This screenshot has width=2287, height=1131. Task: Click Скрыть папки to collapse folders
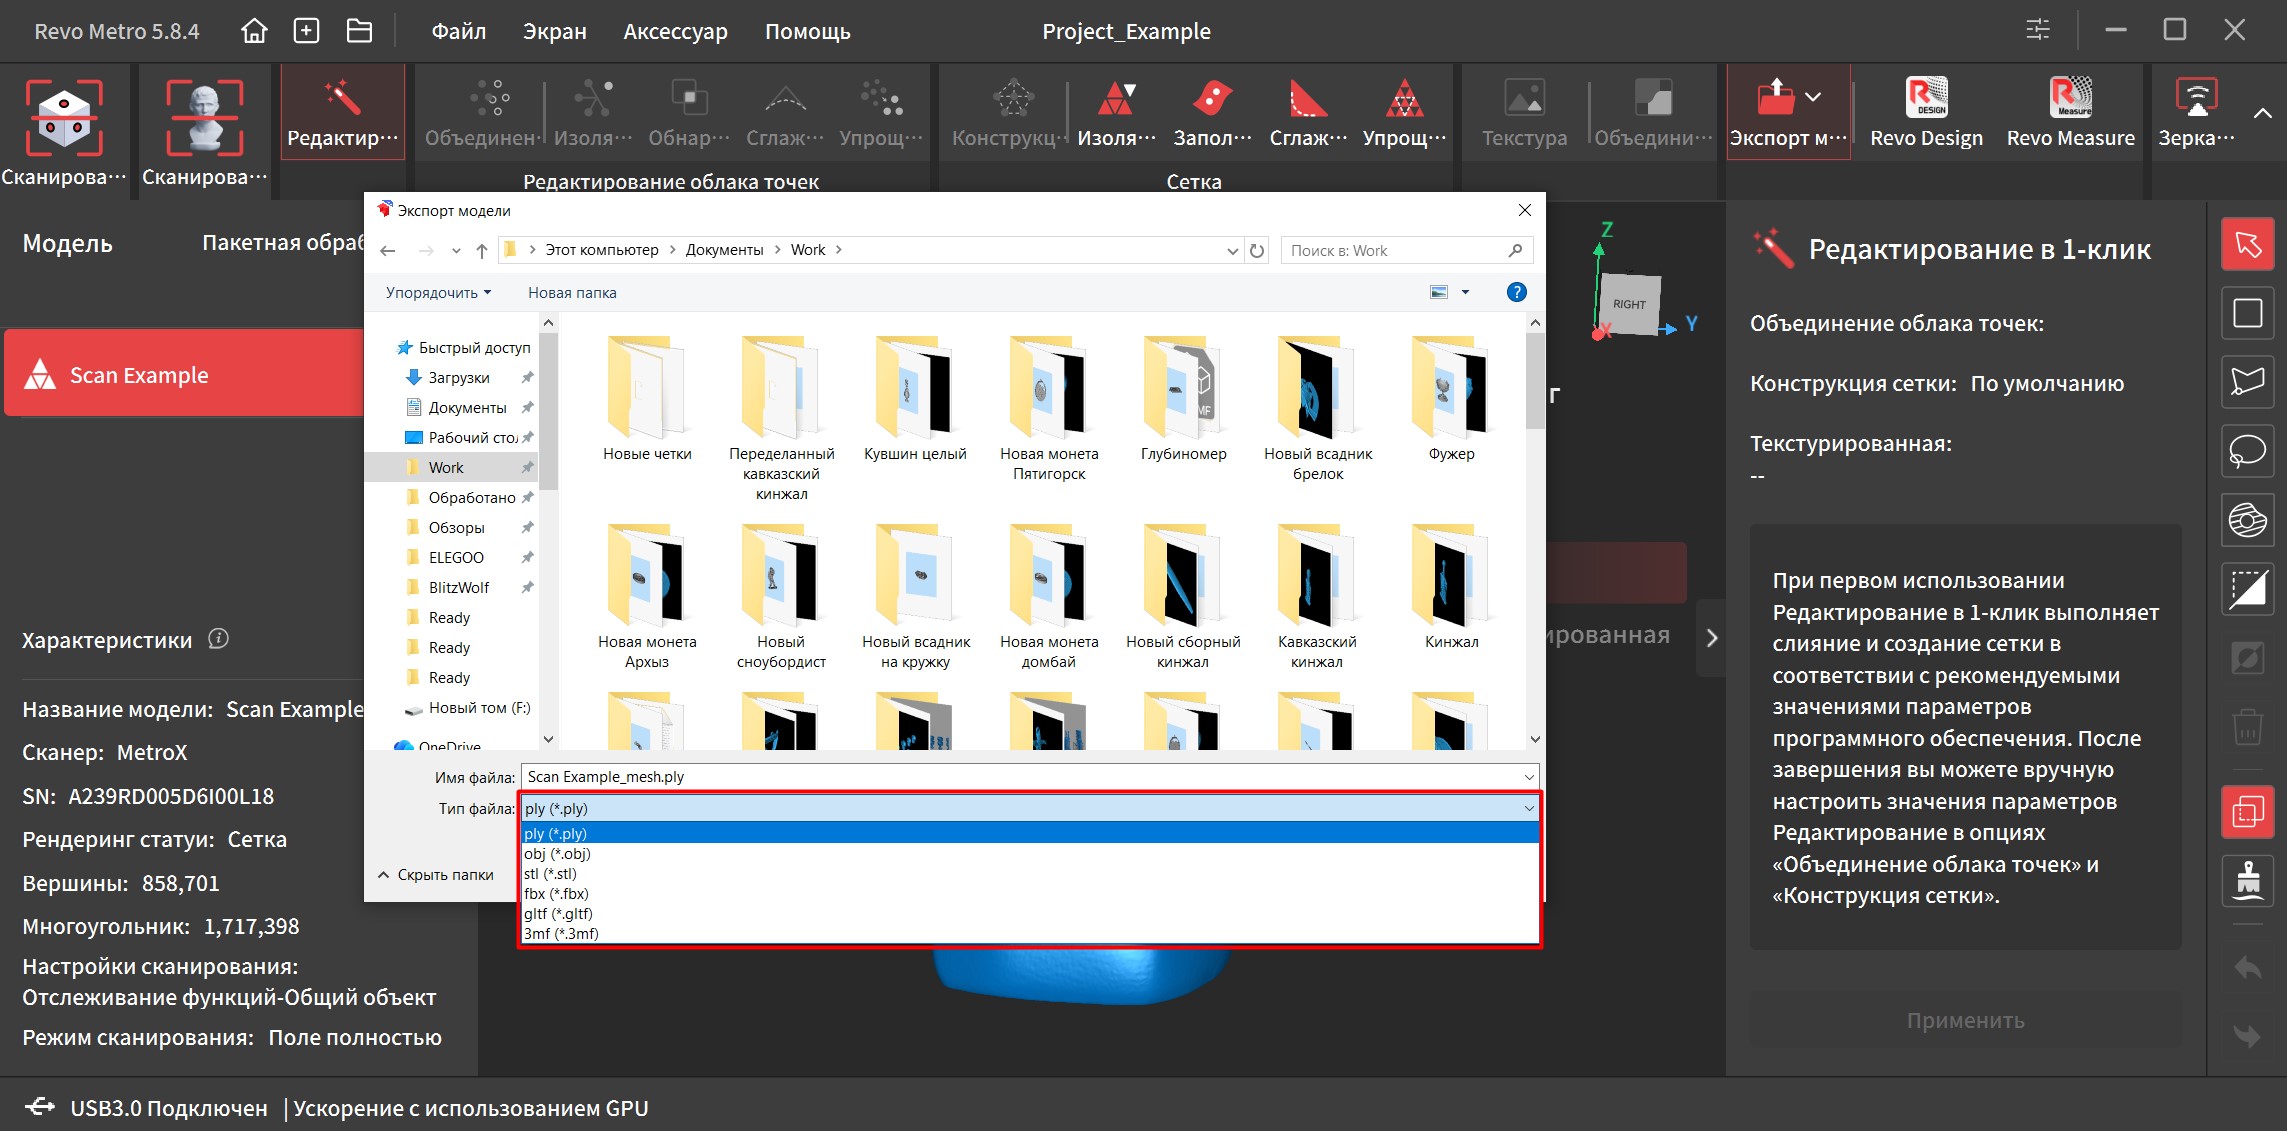click(x=435, y=874)
